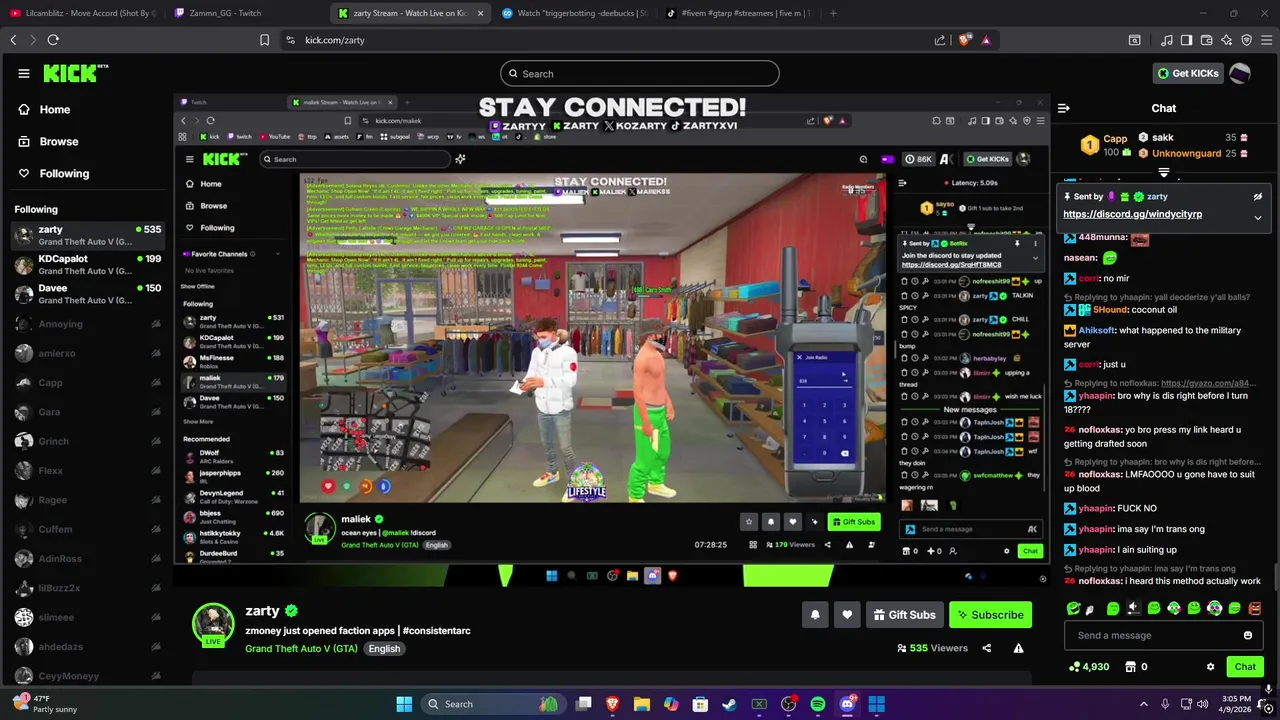The image size is (1280, 720).
Task: Open browser main menu
Action: pyautogui.click(x=1266, y=40)
